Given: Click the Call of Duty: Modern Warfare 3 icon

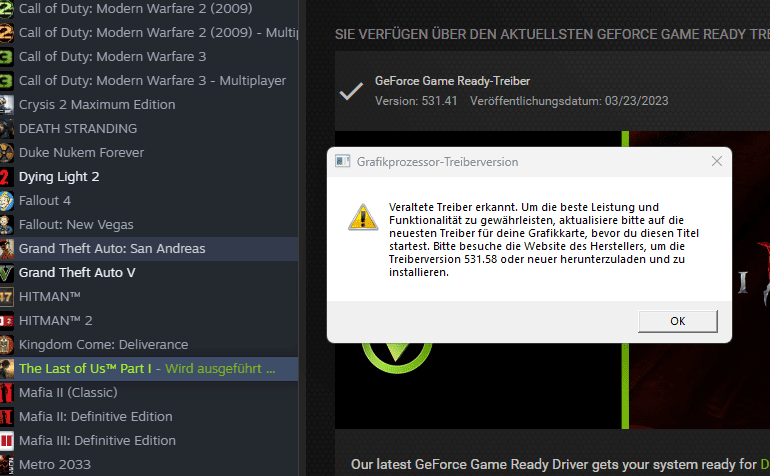Looking at the screenshot, I should [x=6, y=56].
